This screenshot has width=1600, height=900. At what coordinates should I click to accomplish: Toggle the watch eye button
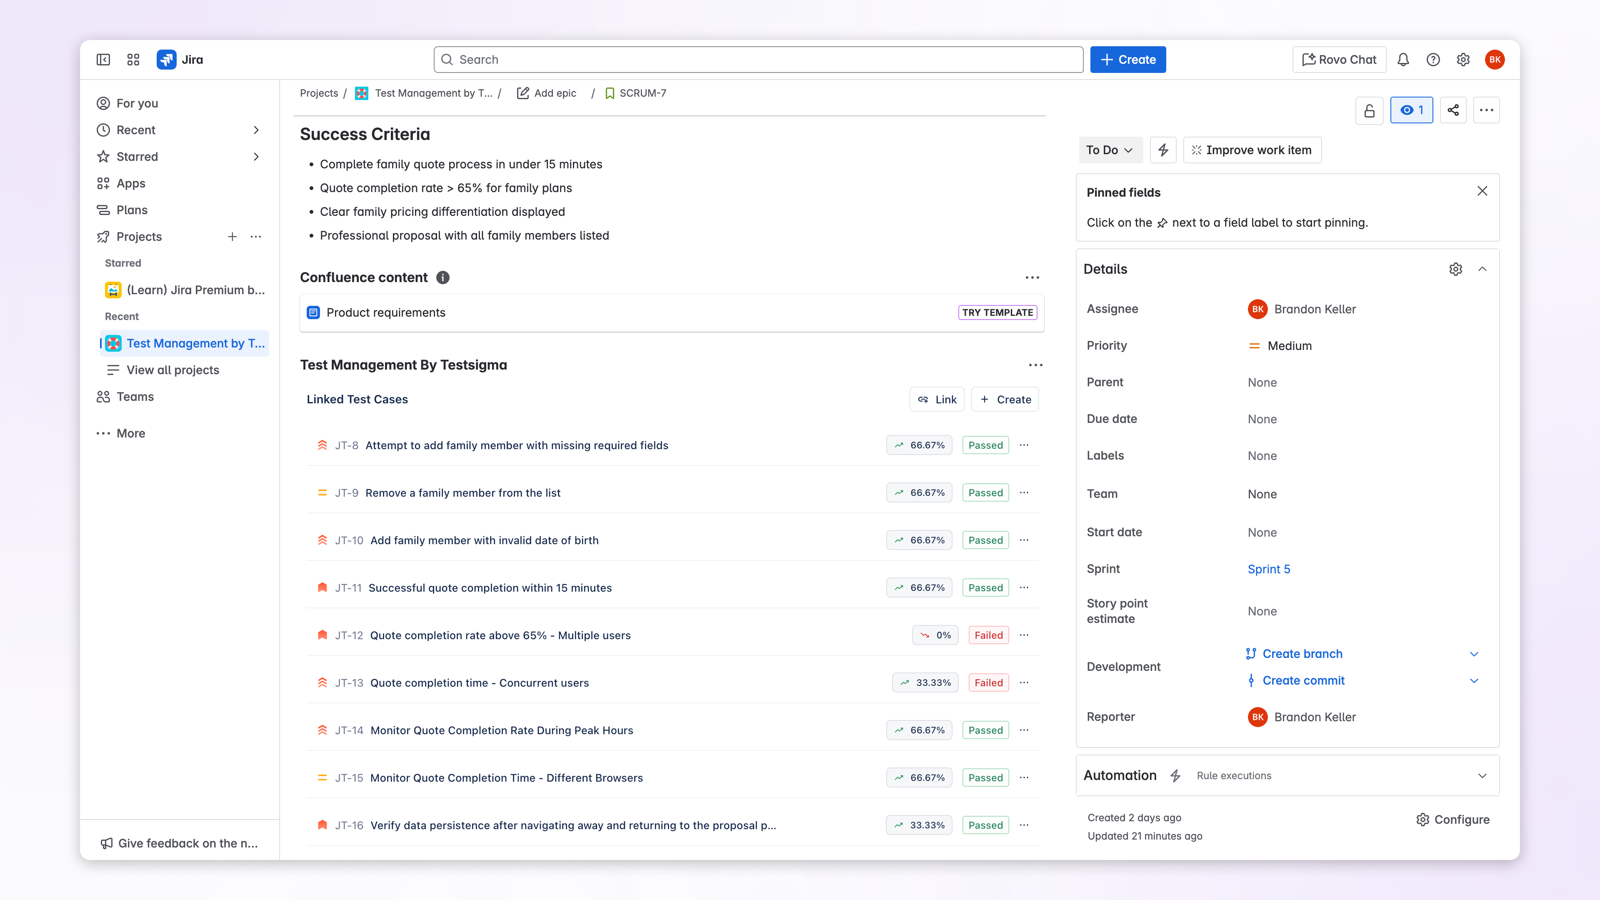1411,110
